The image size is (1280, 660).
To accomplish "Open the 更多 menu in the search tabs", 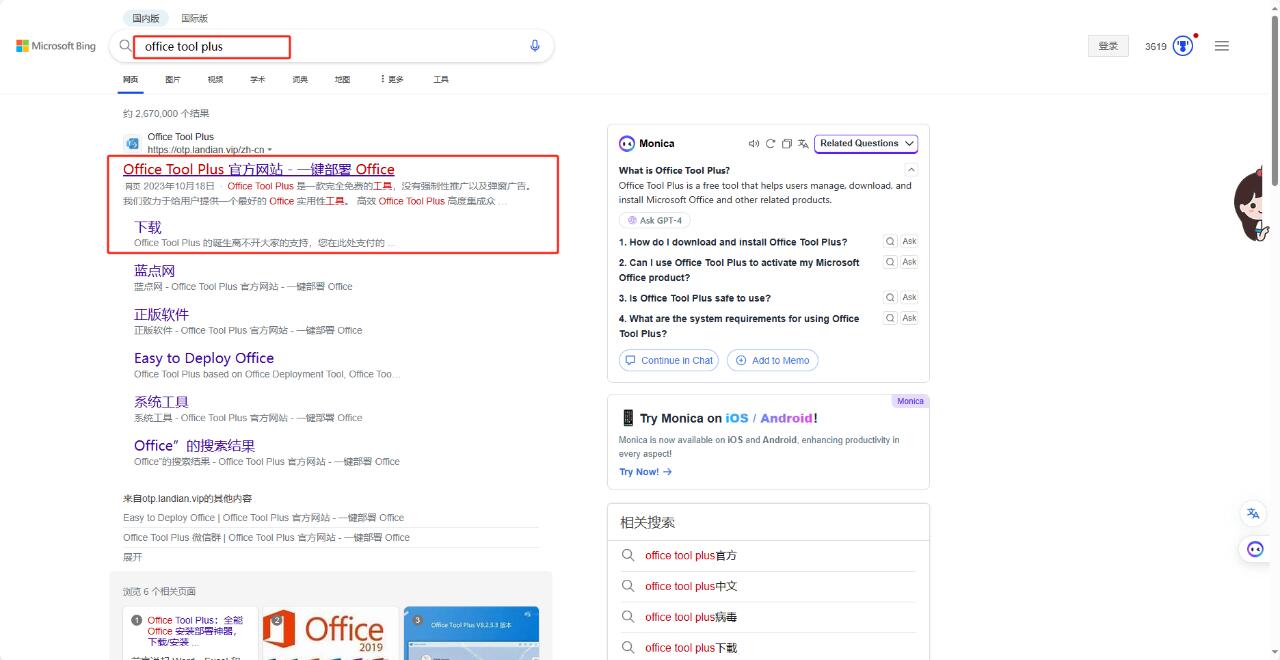I will coord(392,79).
